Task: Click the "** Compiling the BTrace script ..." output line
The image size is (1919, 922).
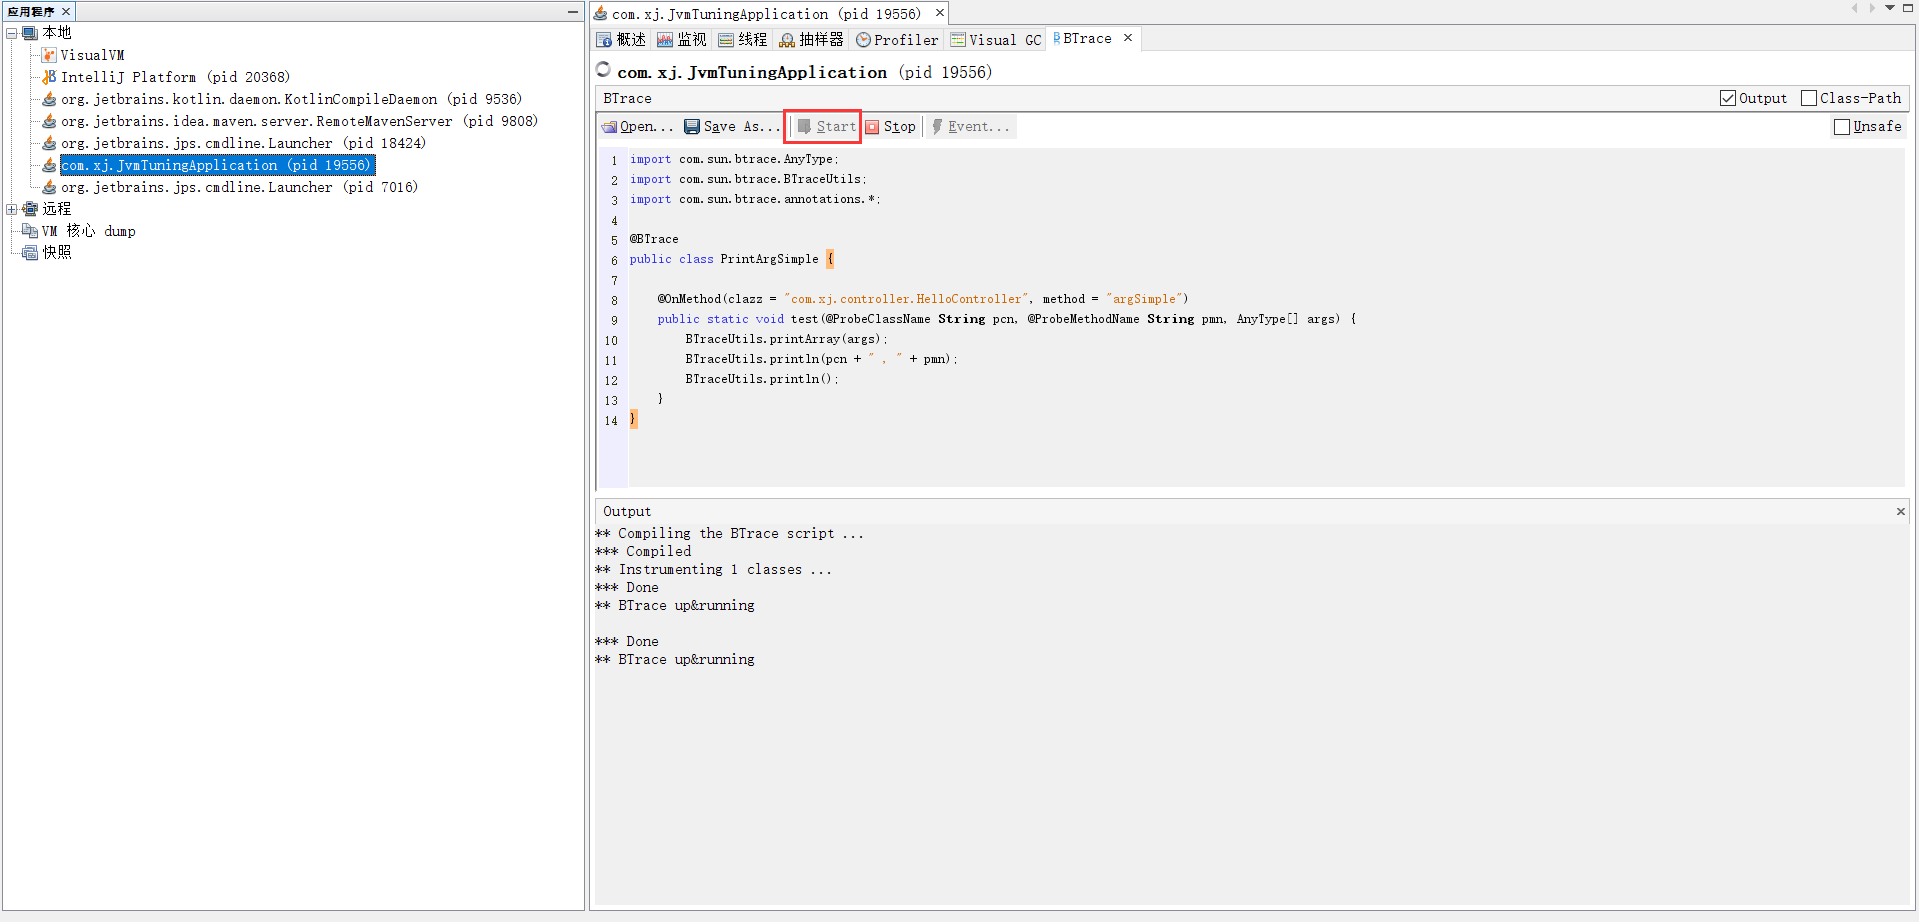Action: coord(729,534)
